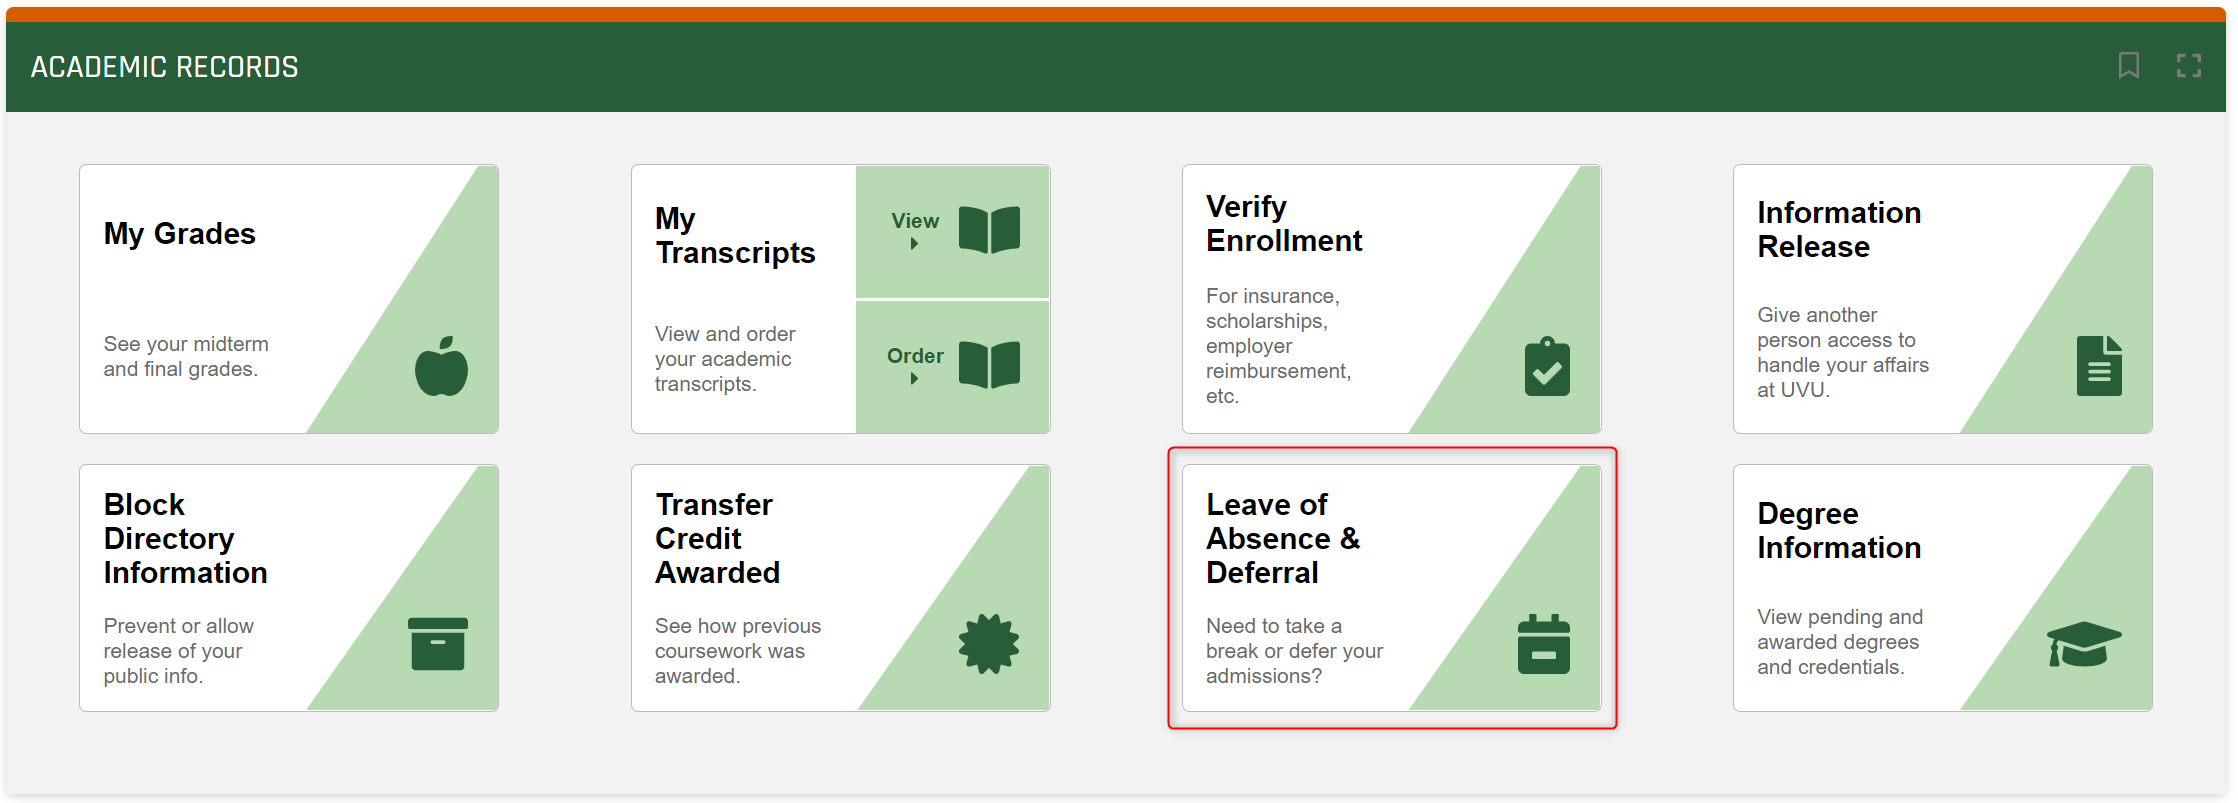
Task: Click the book icon next to Order
Action: [x=989, y=364]
